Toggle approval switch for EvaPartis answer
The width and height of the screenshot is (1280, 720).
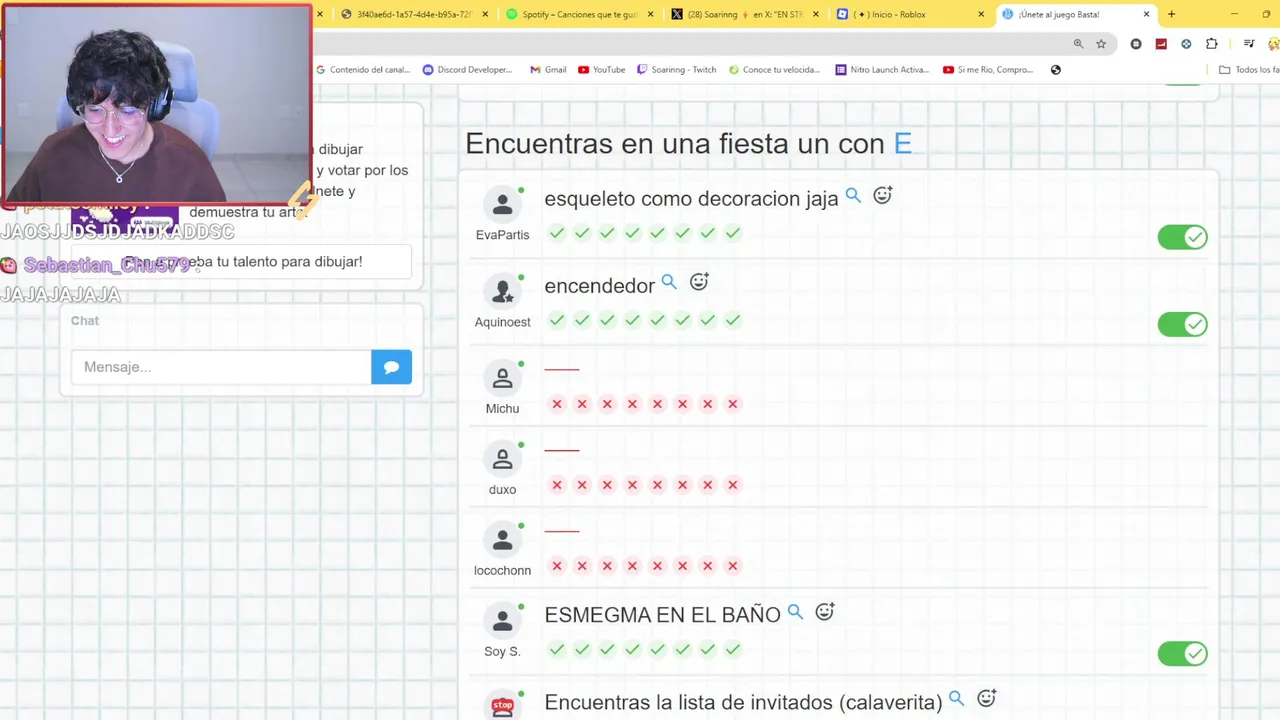point(1183,237)
